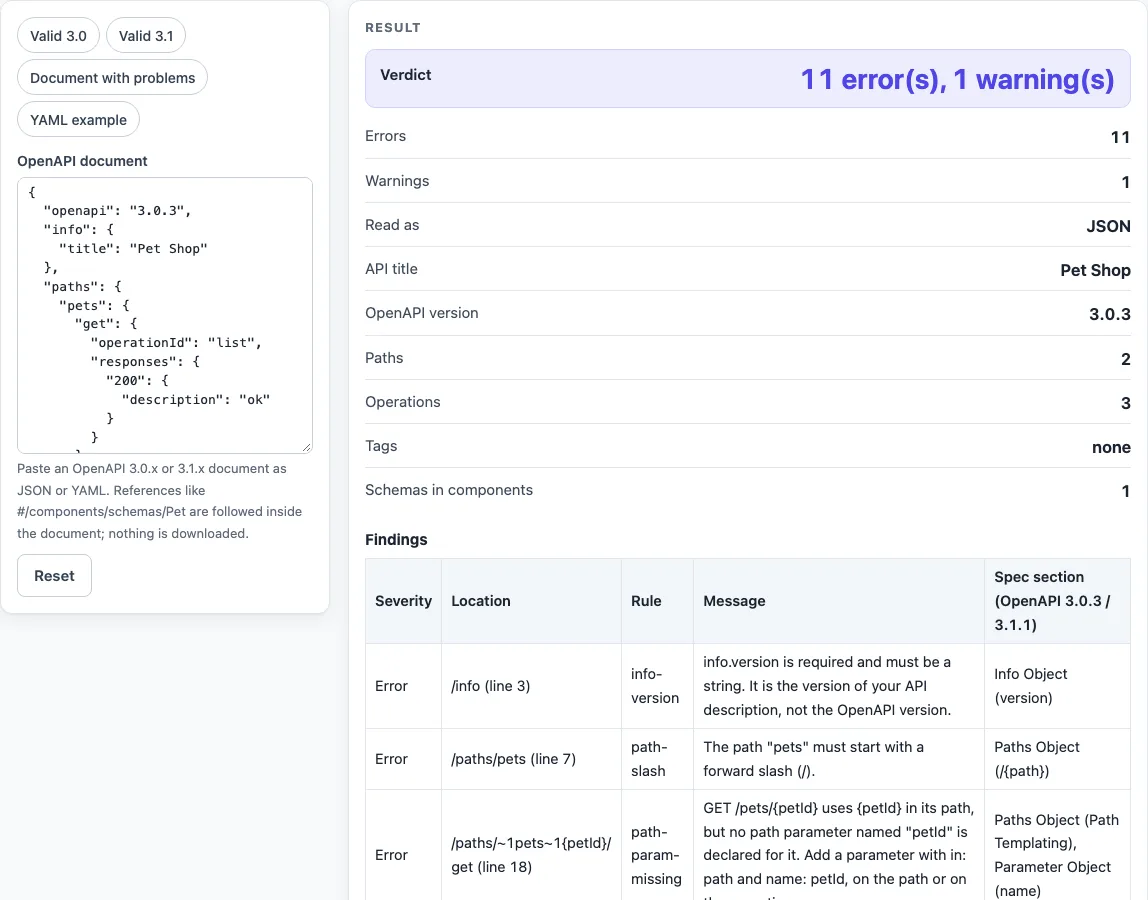Select the Warnings row label
Image resolution: width=1148 pixels, height=900 pixels.
pyautogui.click(x=397, y=181)
